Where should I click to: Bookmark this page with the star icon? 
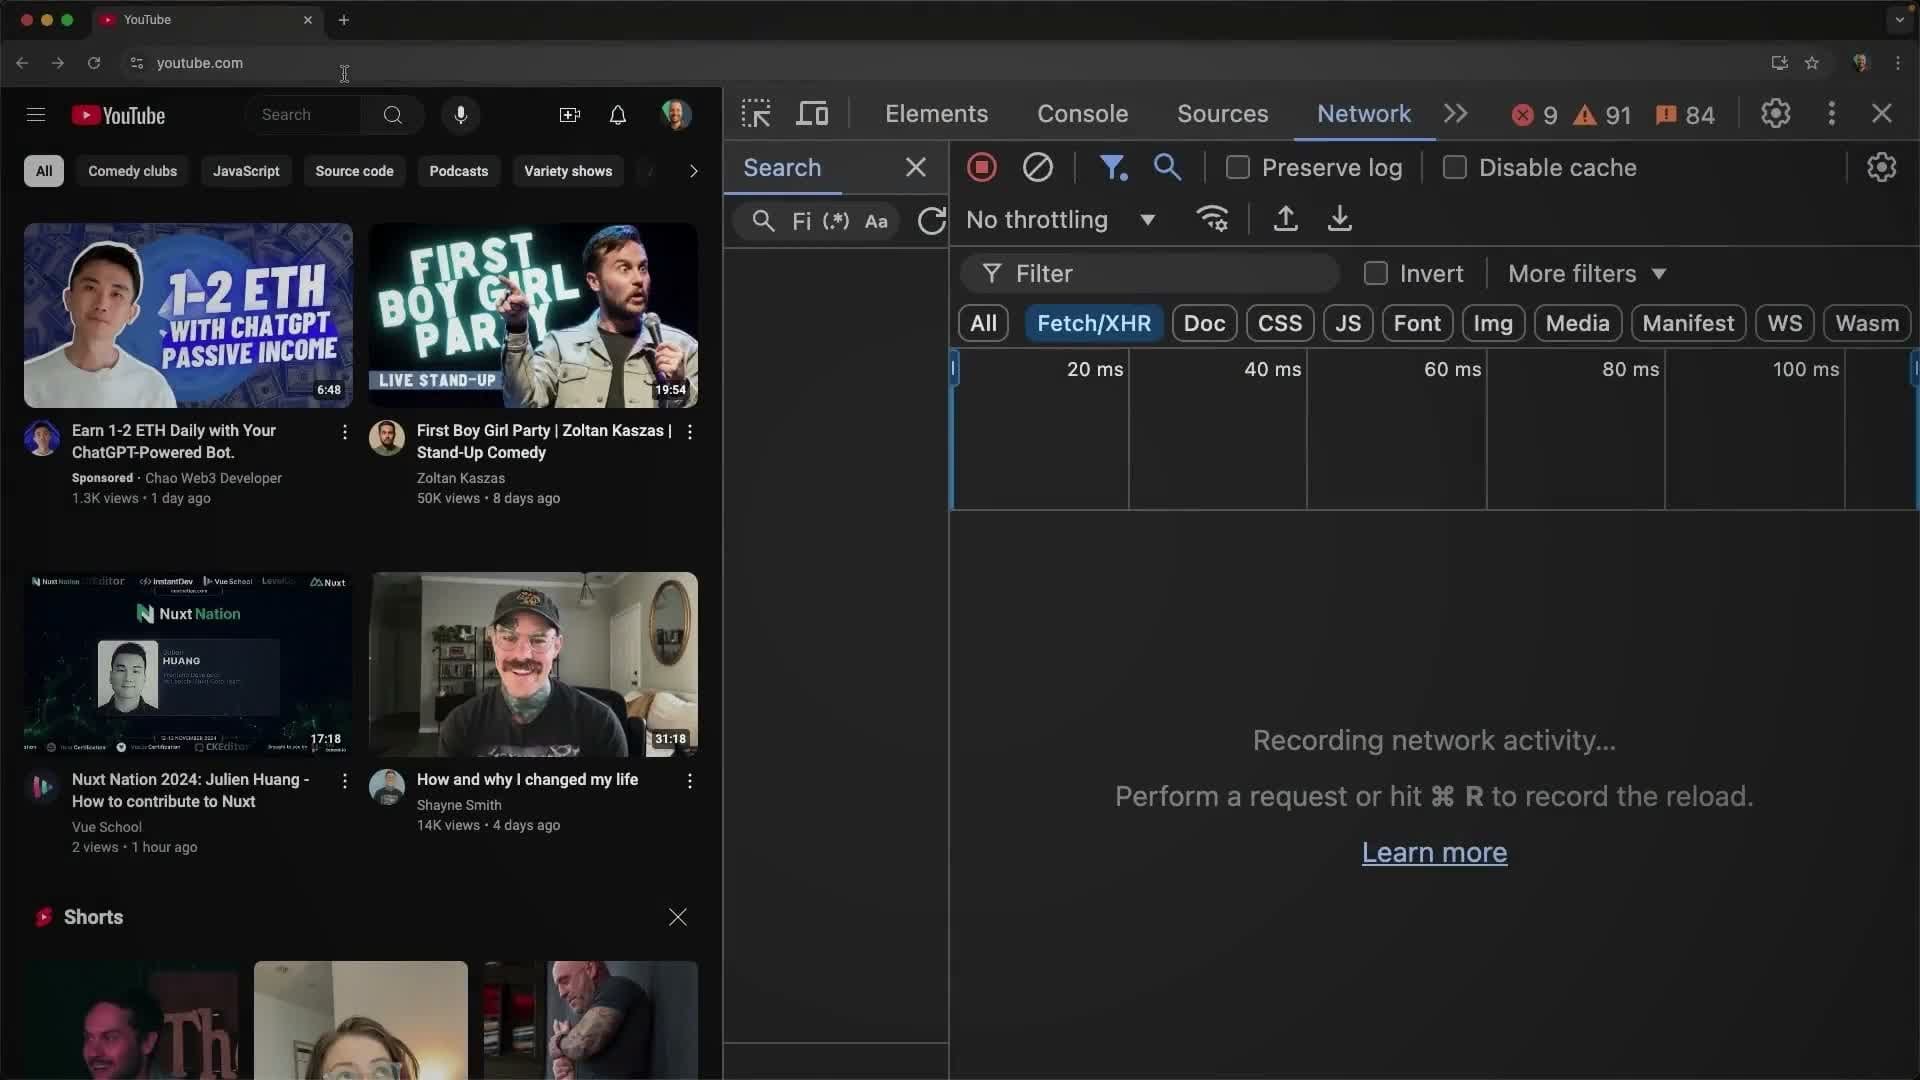point(1812,63)
